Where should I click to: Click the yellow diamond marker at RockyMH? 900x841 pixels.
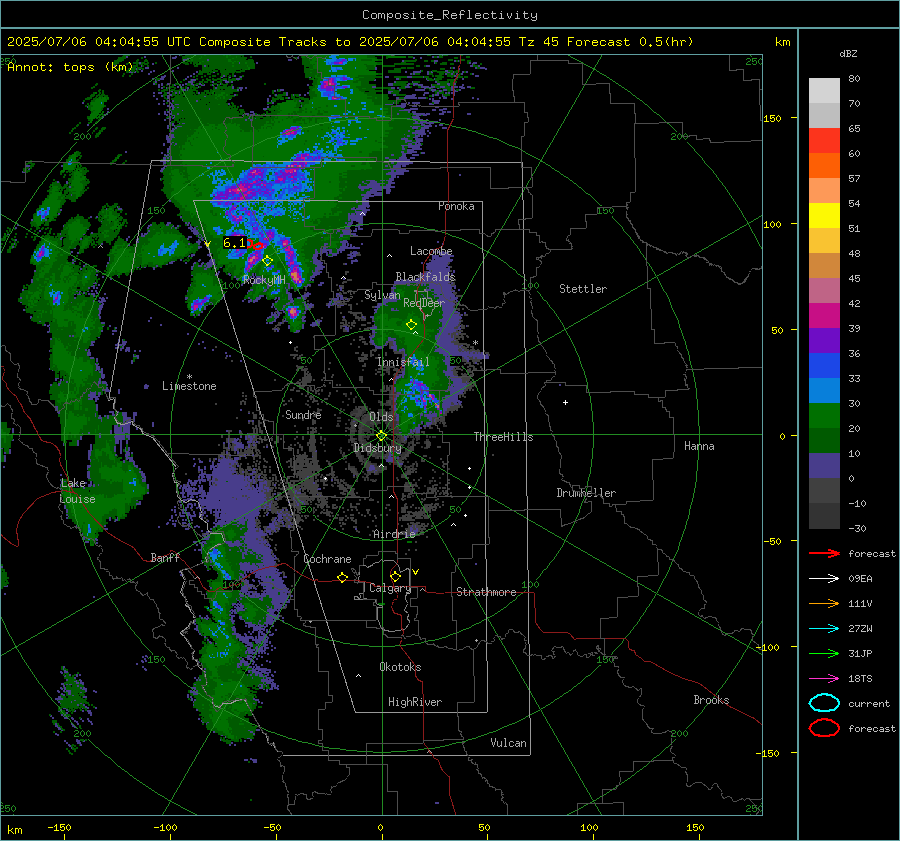[267, 261]
